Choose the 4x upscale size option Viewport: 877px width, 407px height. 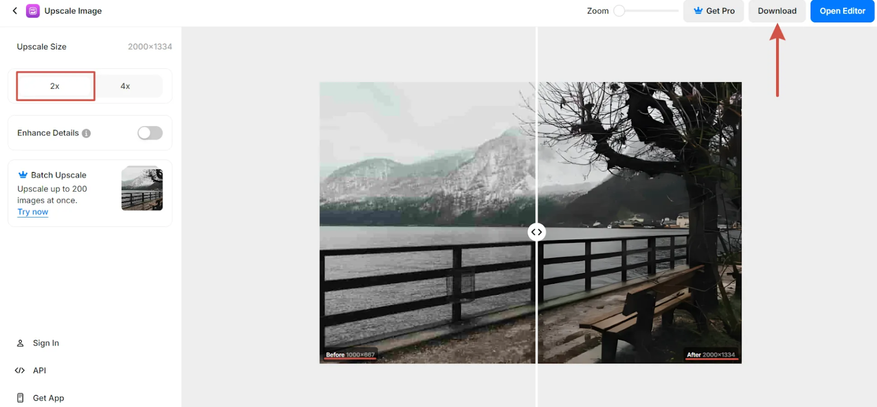[x=125, y=86]
